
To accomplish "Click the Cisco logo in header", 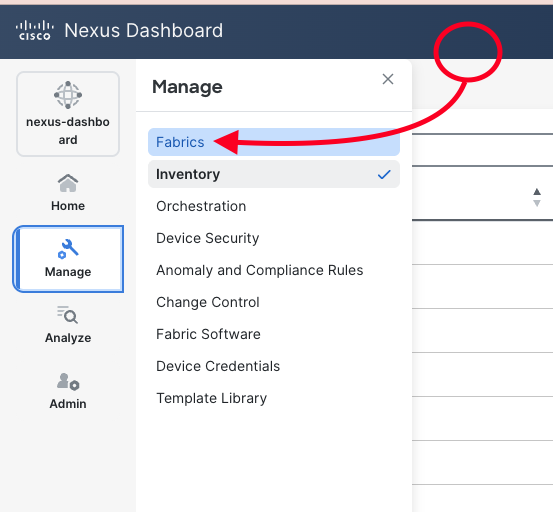I will coord(35,30).
